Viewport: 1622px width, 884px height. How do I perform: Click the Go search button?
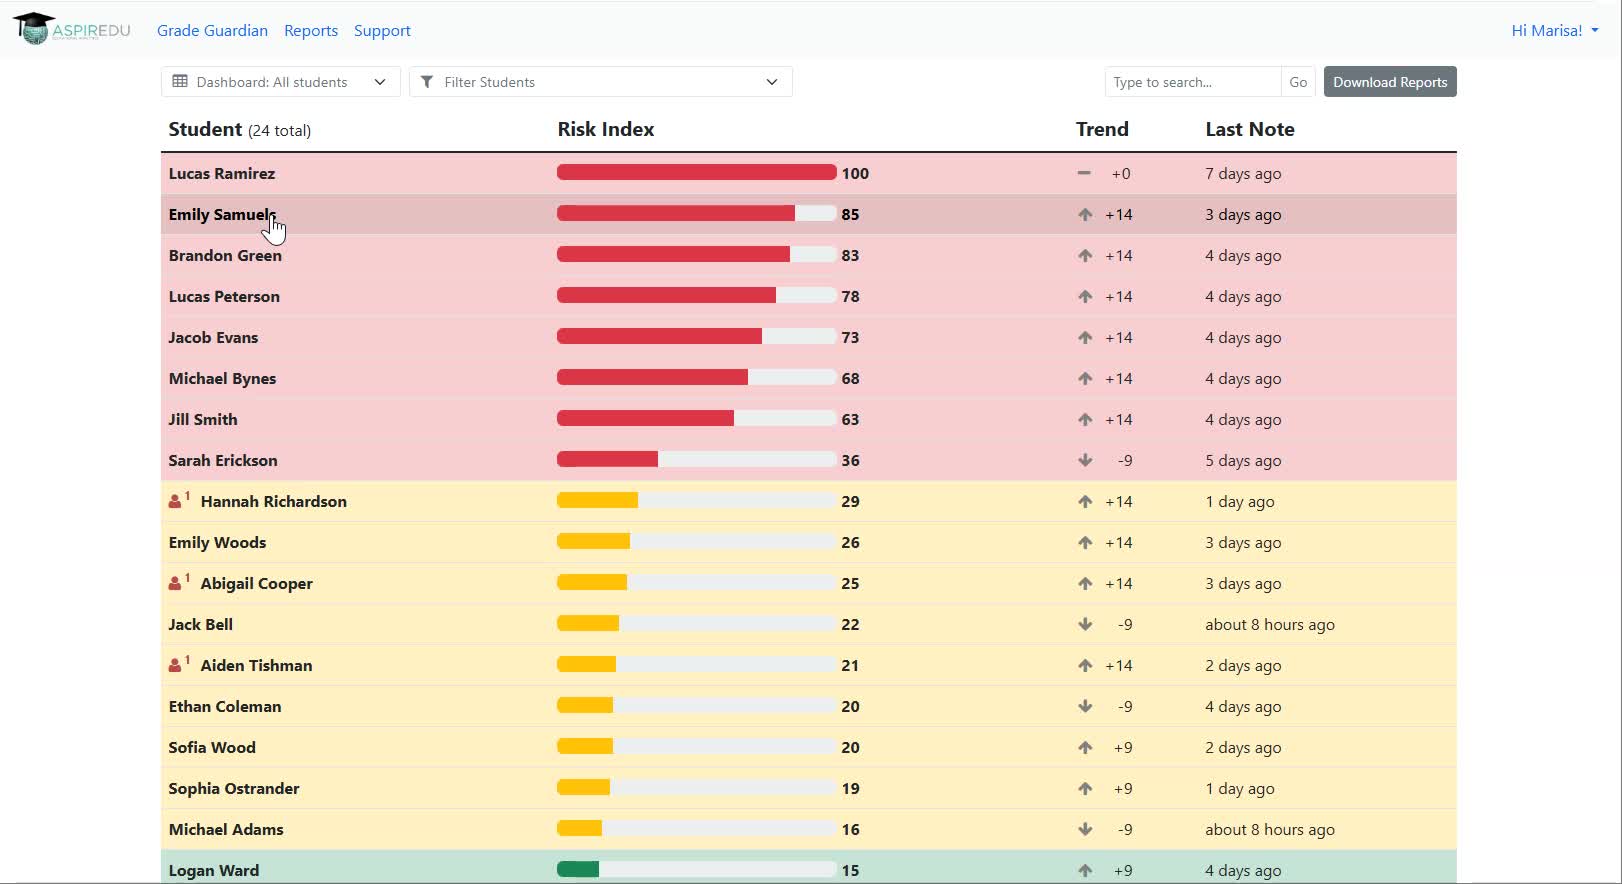point(1298,82)
